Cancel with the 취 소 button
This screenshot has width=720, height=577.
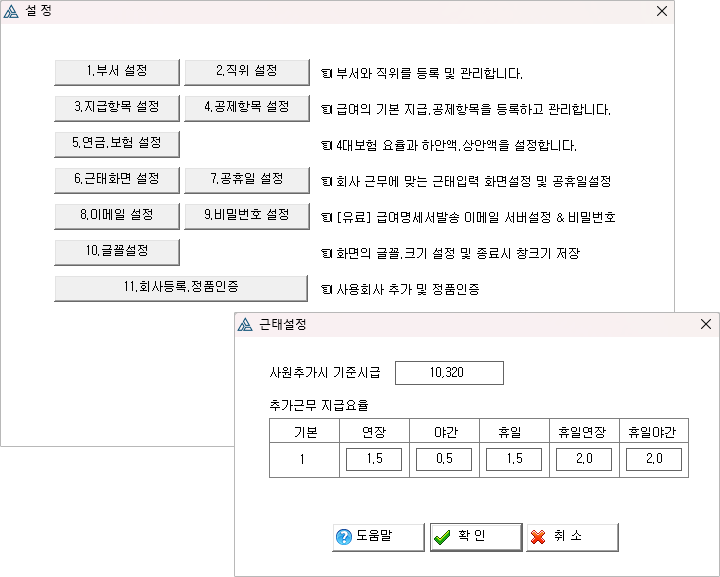tap(572, 537)
